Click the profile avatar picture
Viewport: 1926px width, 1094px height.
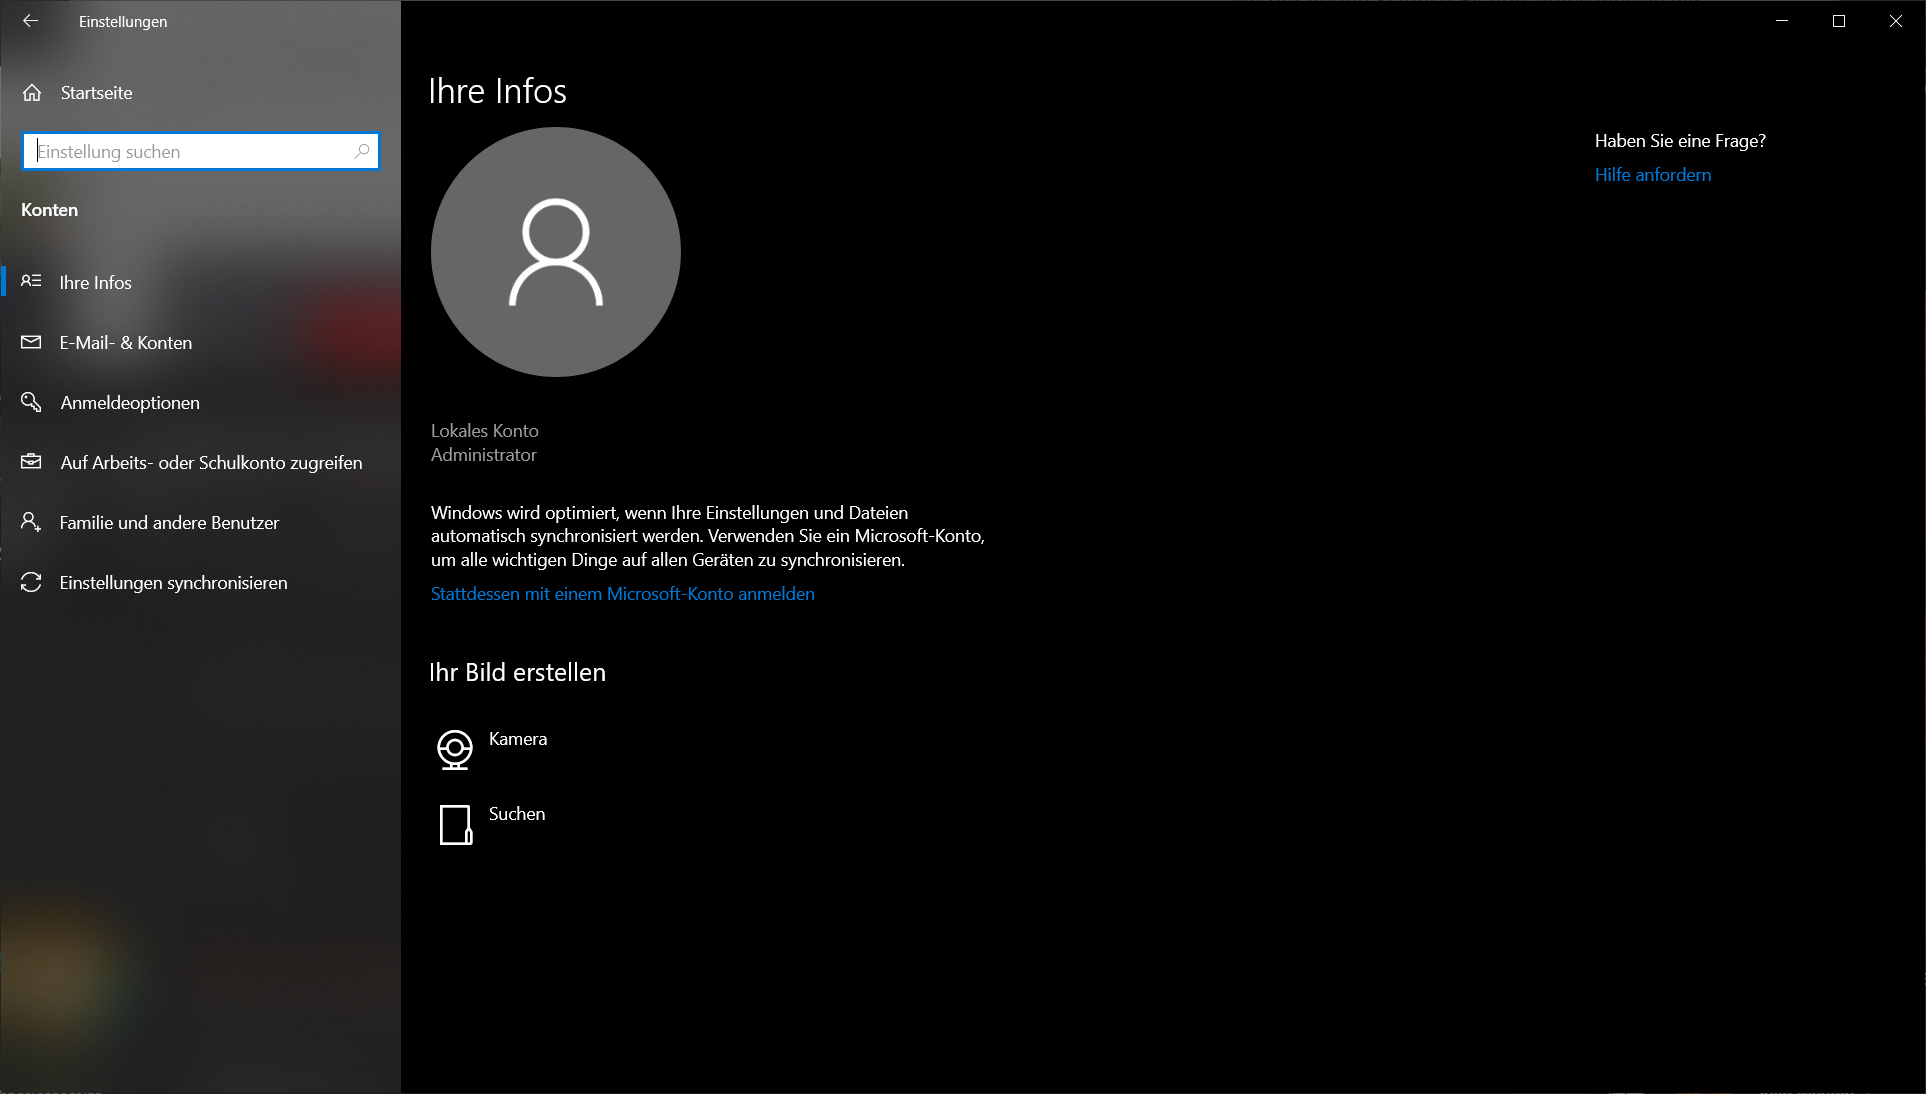[x=555, y=252]
